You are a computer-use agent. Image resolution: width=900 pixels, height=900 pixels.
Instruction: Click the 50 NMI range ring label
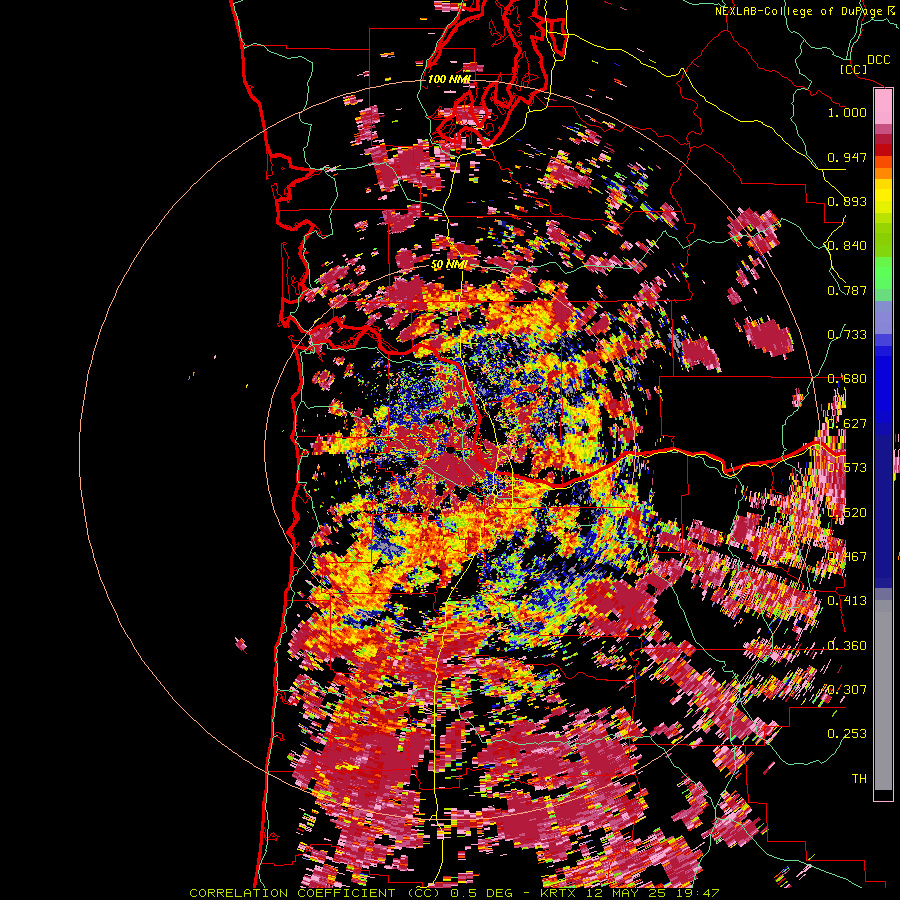[x=449, y=265]
